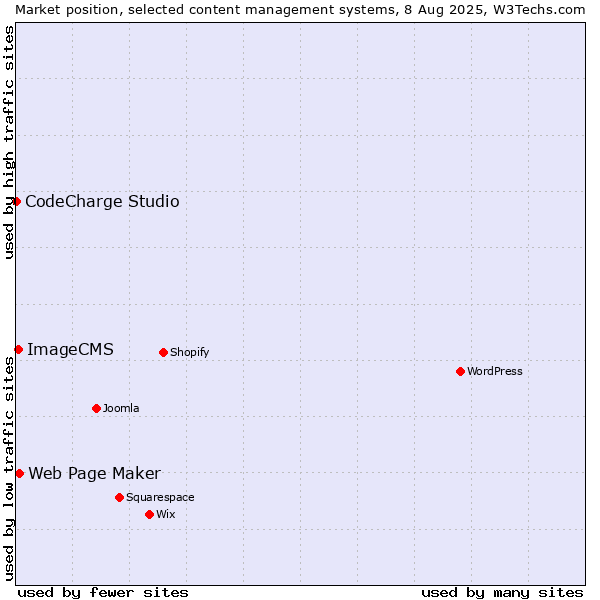Click the 'used by low traffic sites' axis label
The width and height of the screenshot is (600, 600).
click(x=8, y=469)
